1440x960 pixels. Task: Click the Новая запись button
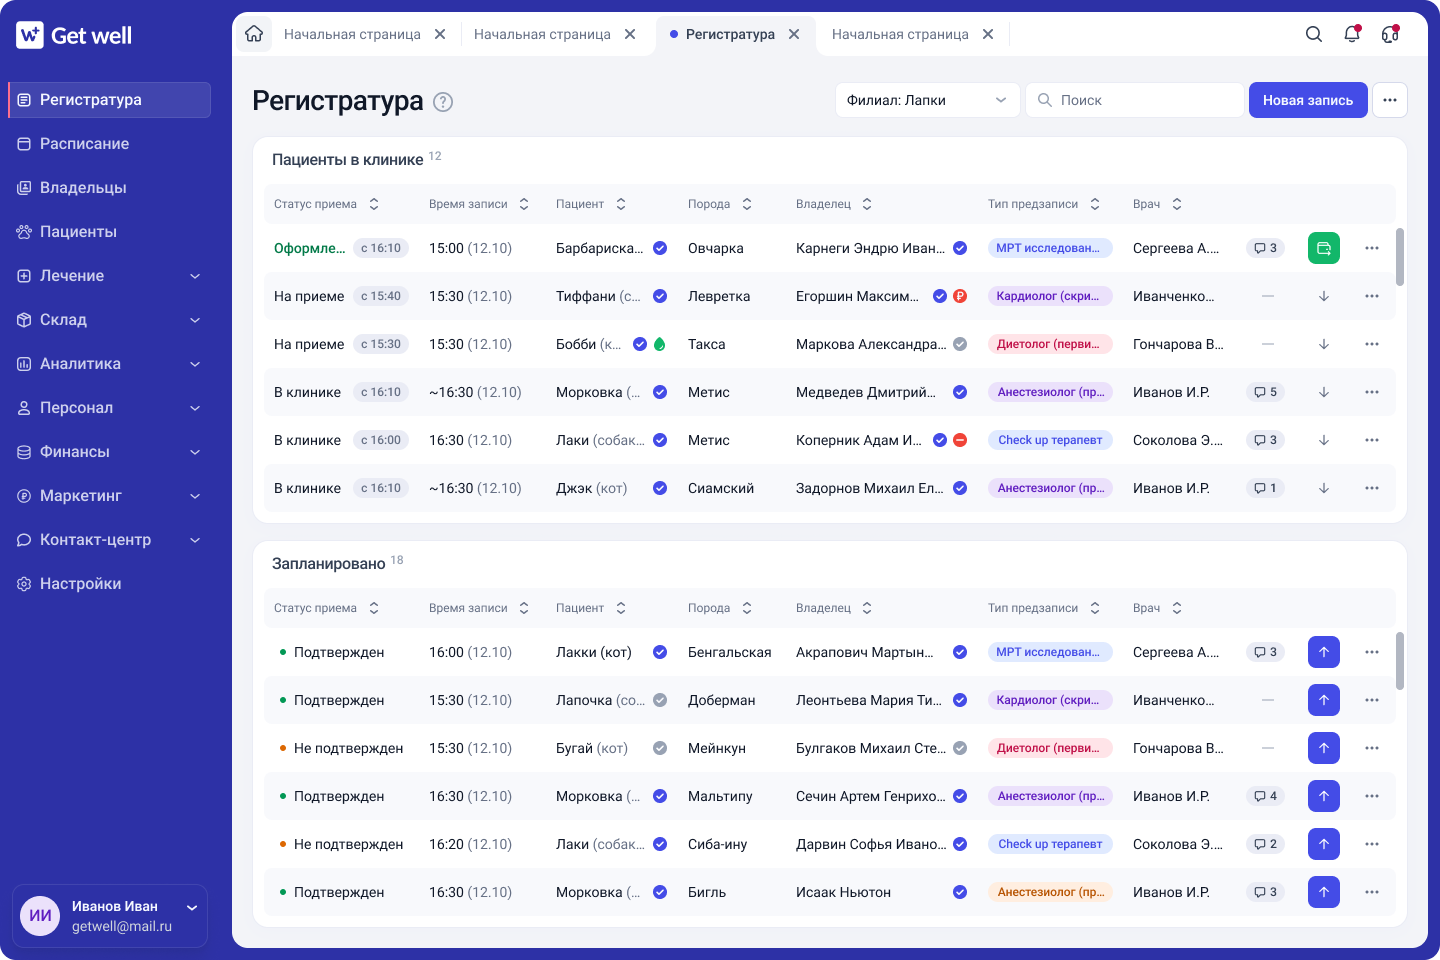coord(1308,100)
